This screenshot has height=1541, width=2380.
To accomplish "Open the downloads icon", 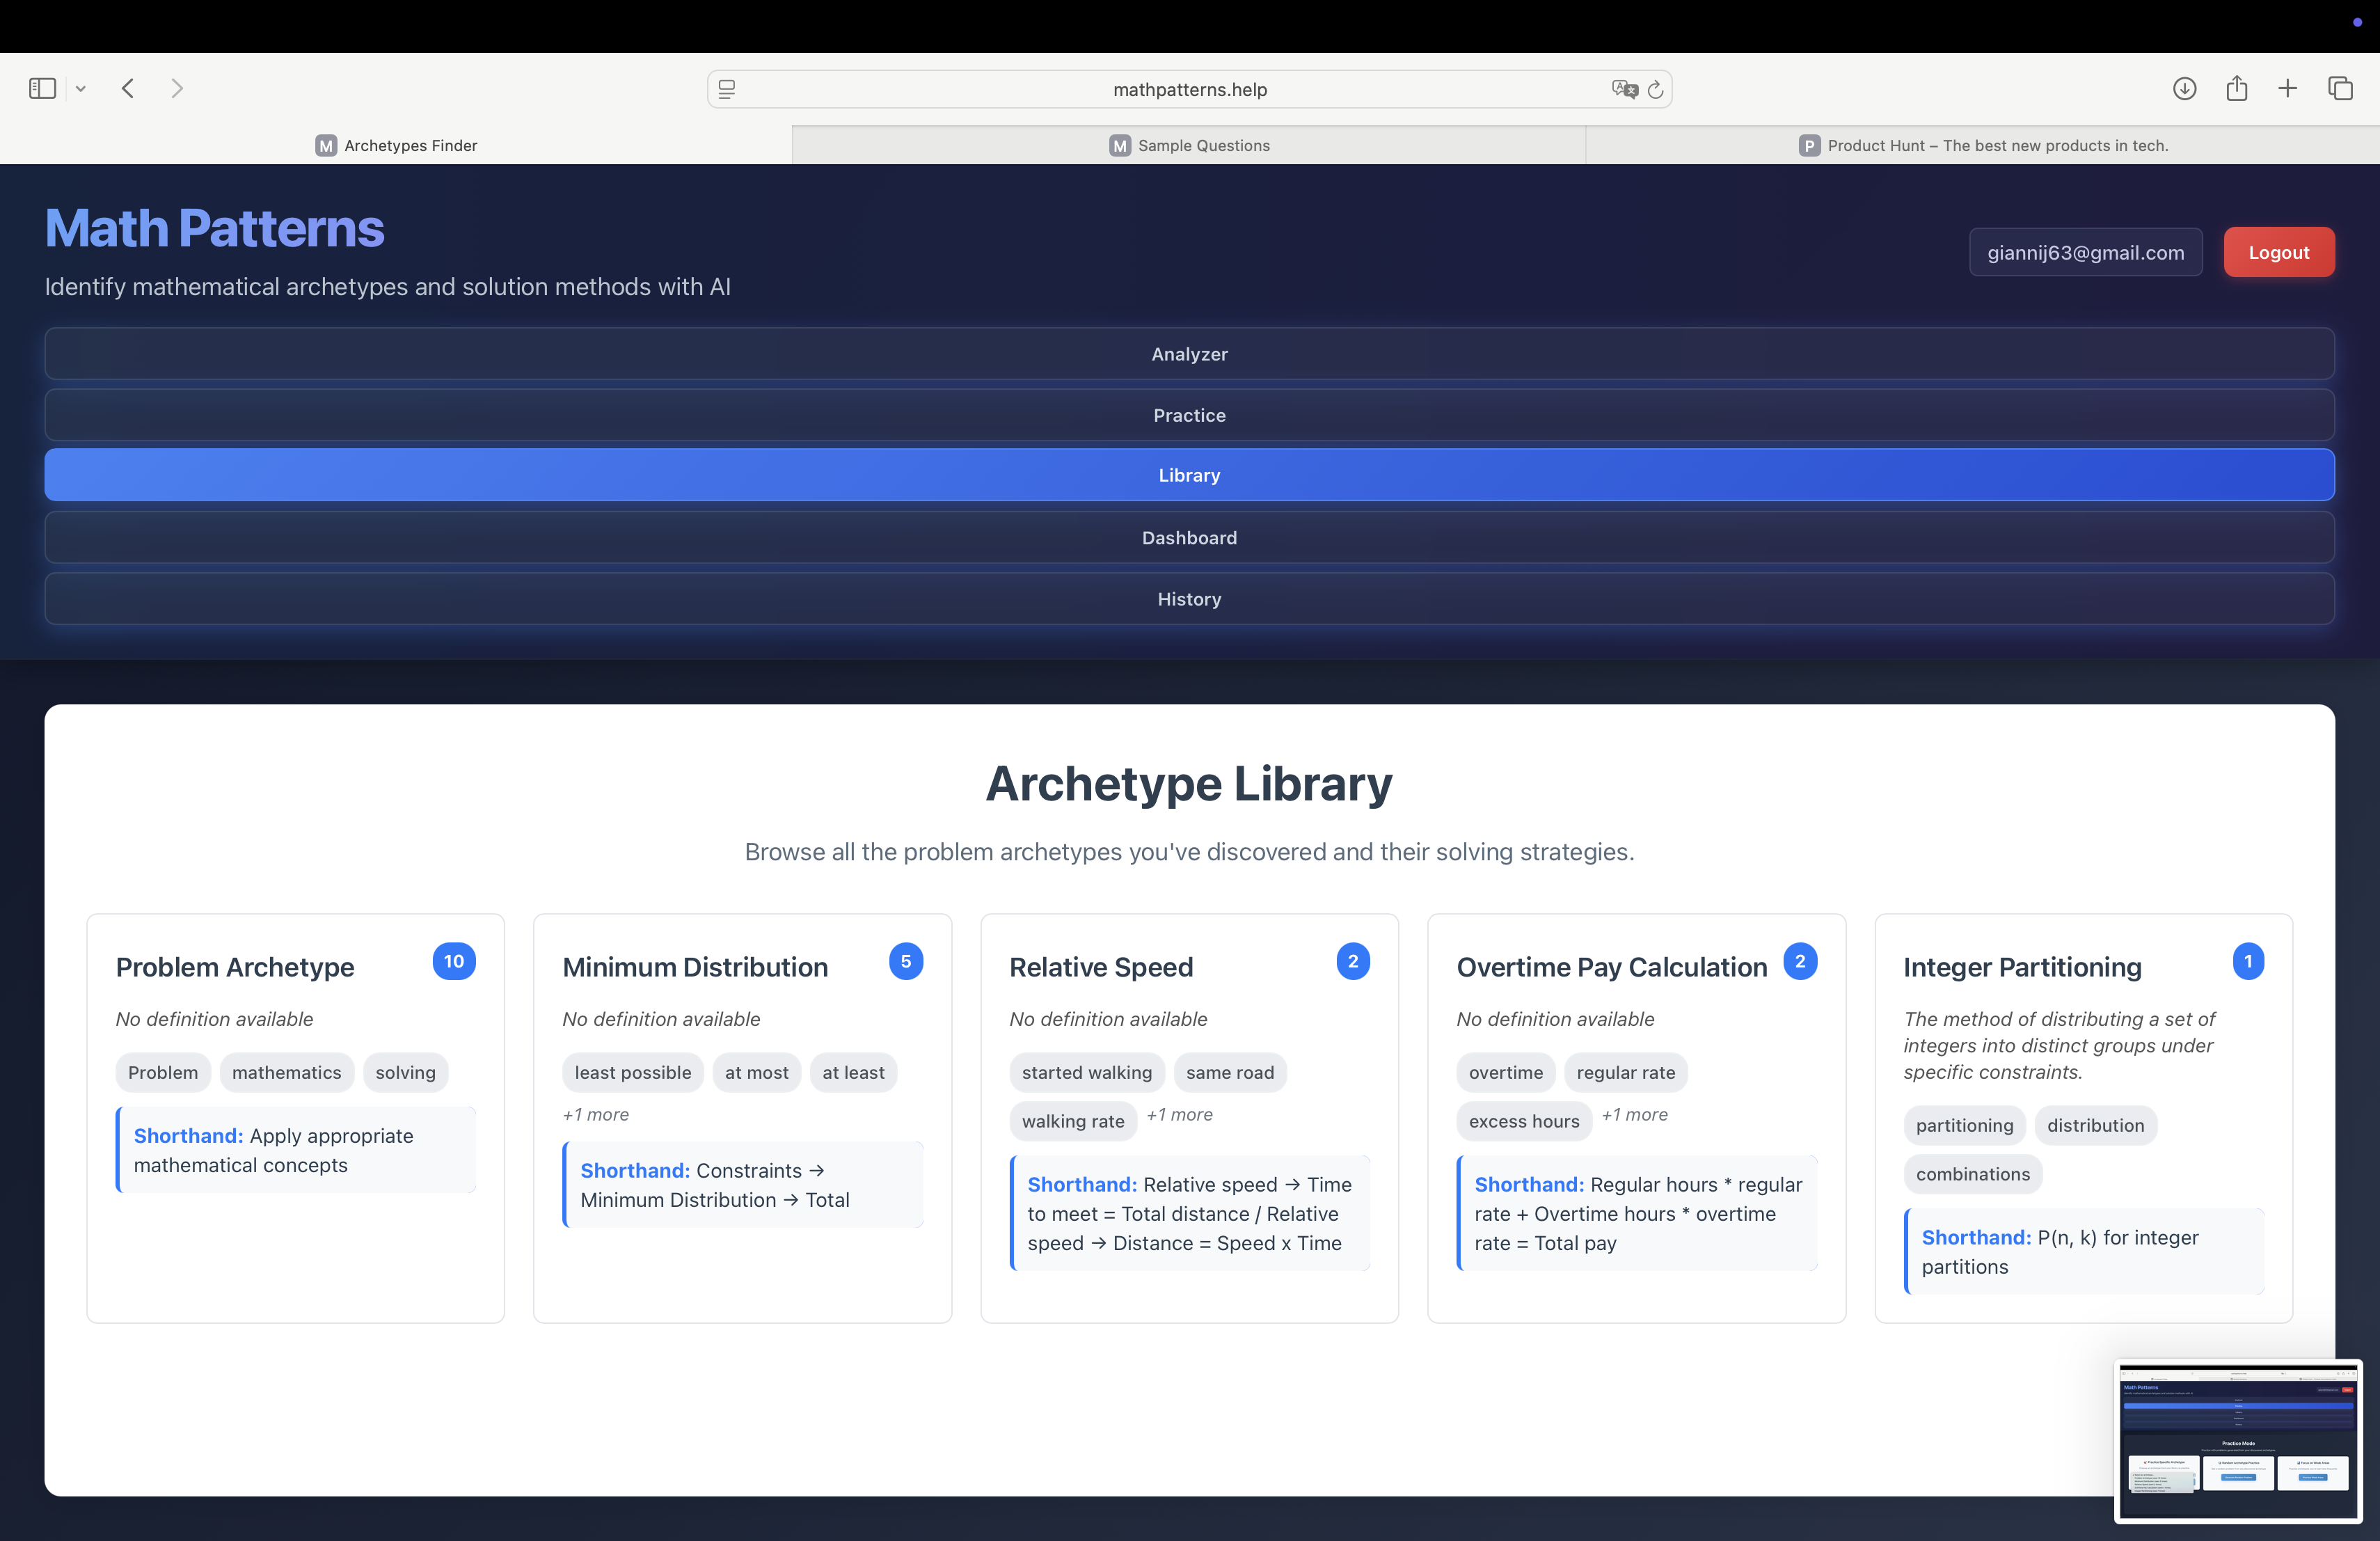I will pyautogui.click(x=2184, y=88).
